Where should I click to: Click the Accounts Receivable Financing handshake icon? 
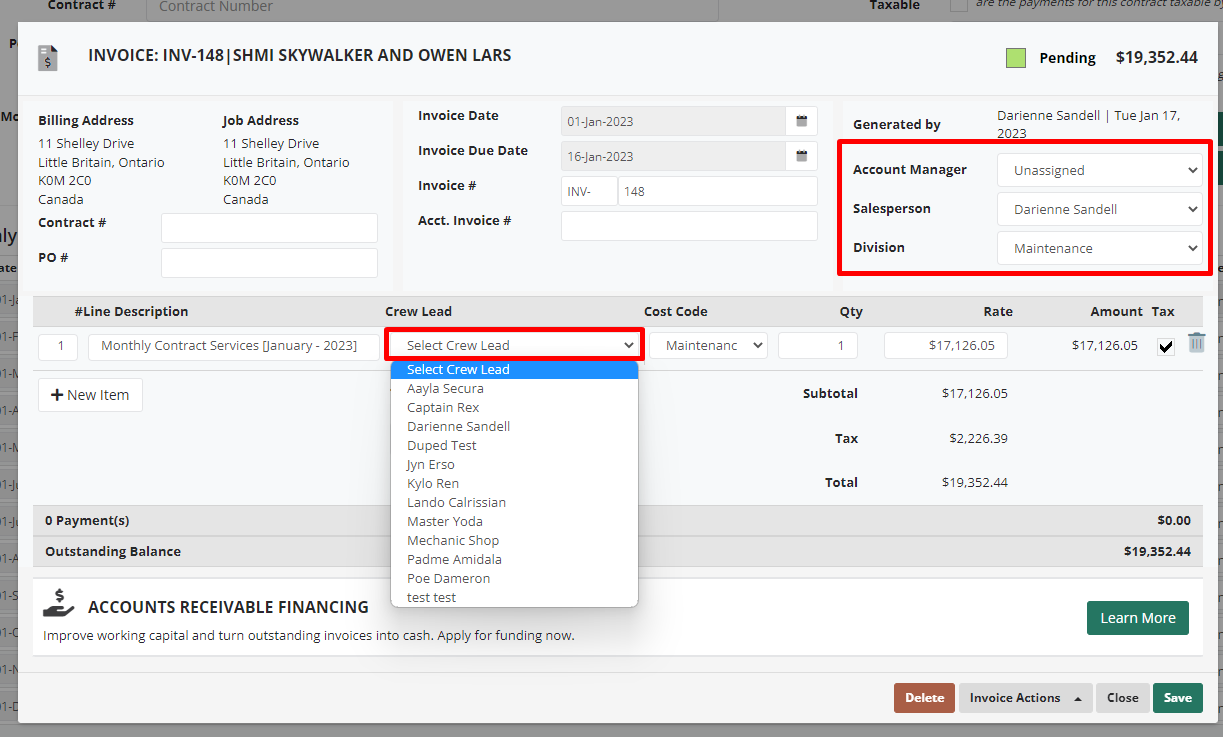pyautogui.click(x=57, y=603)
